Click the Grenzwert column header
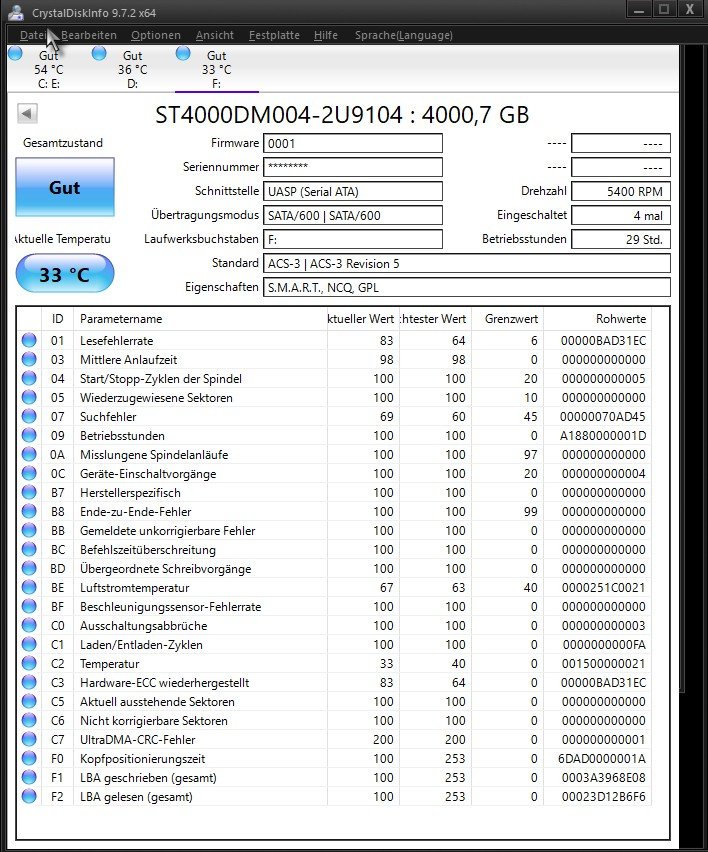 pyautogui.click(x=507, y=319)
